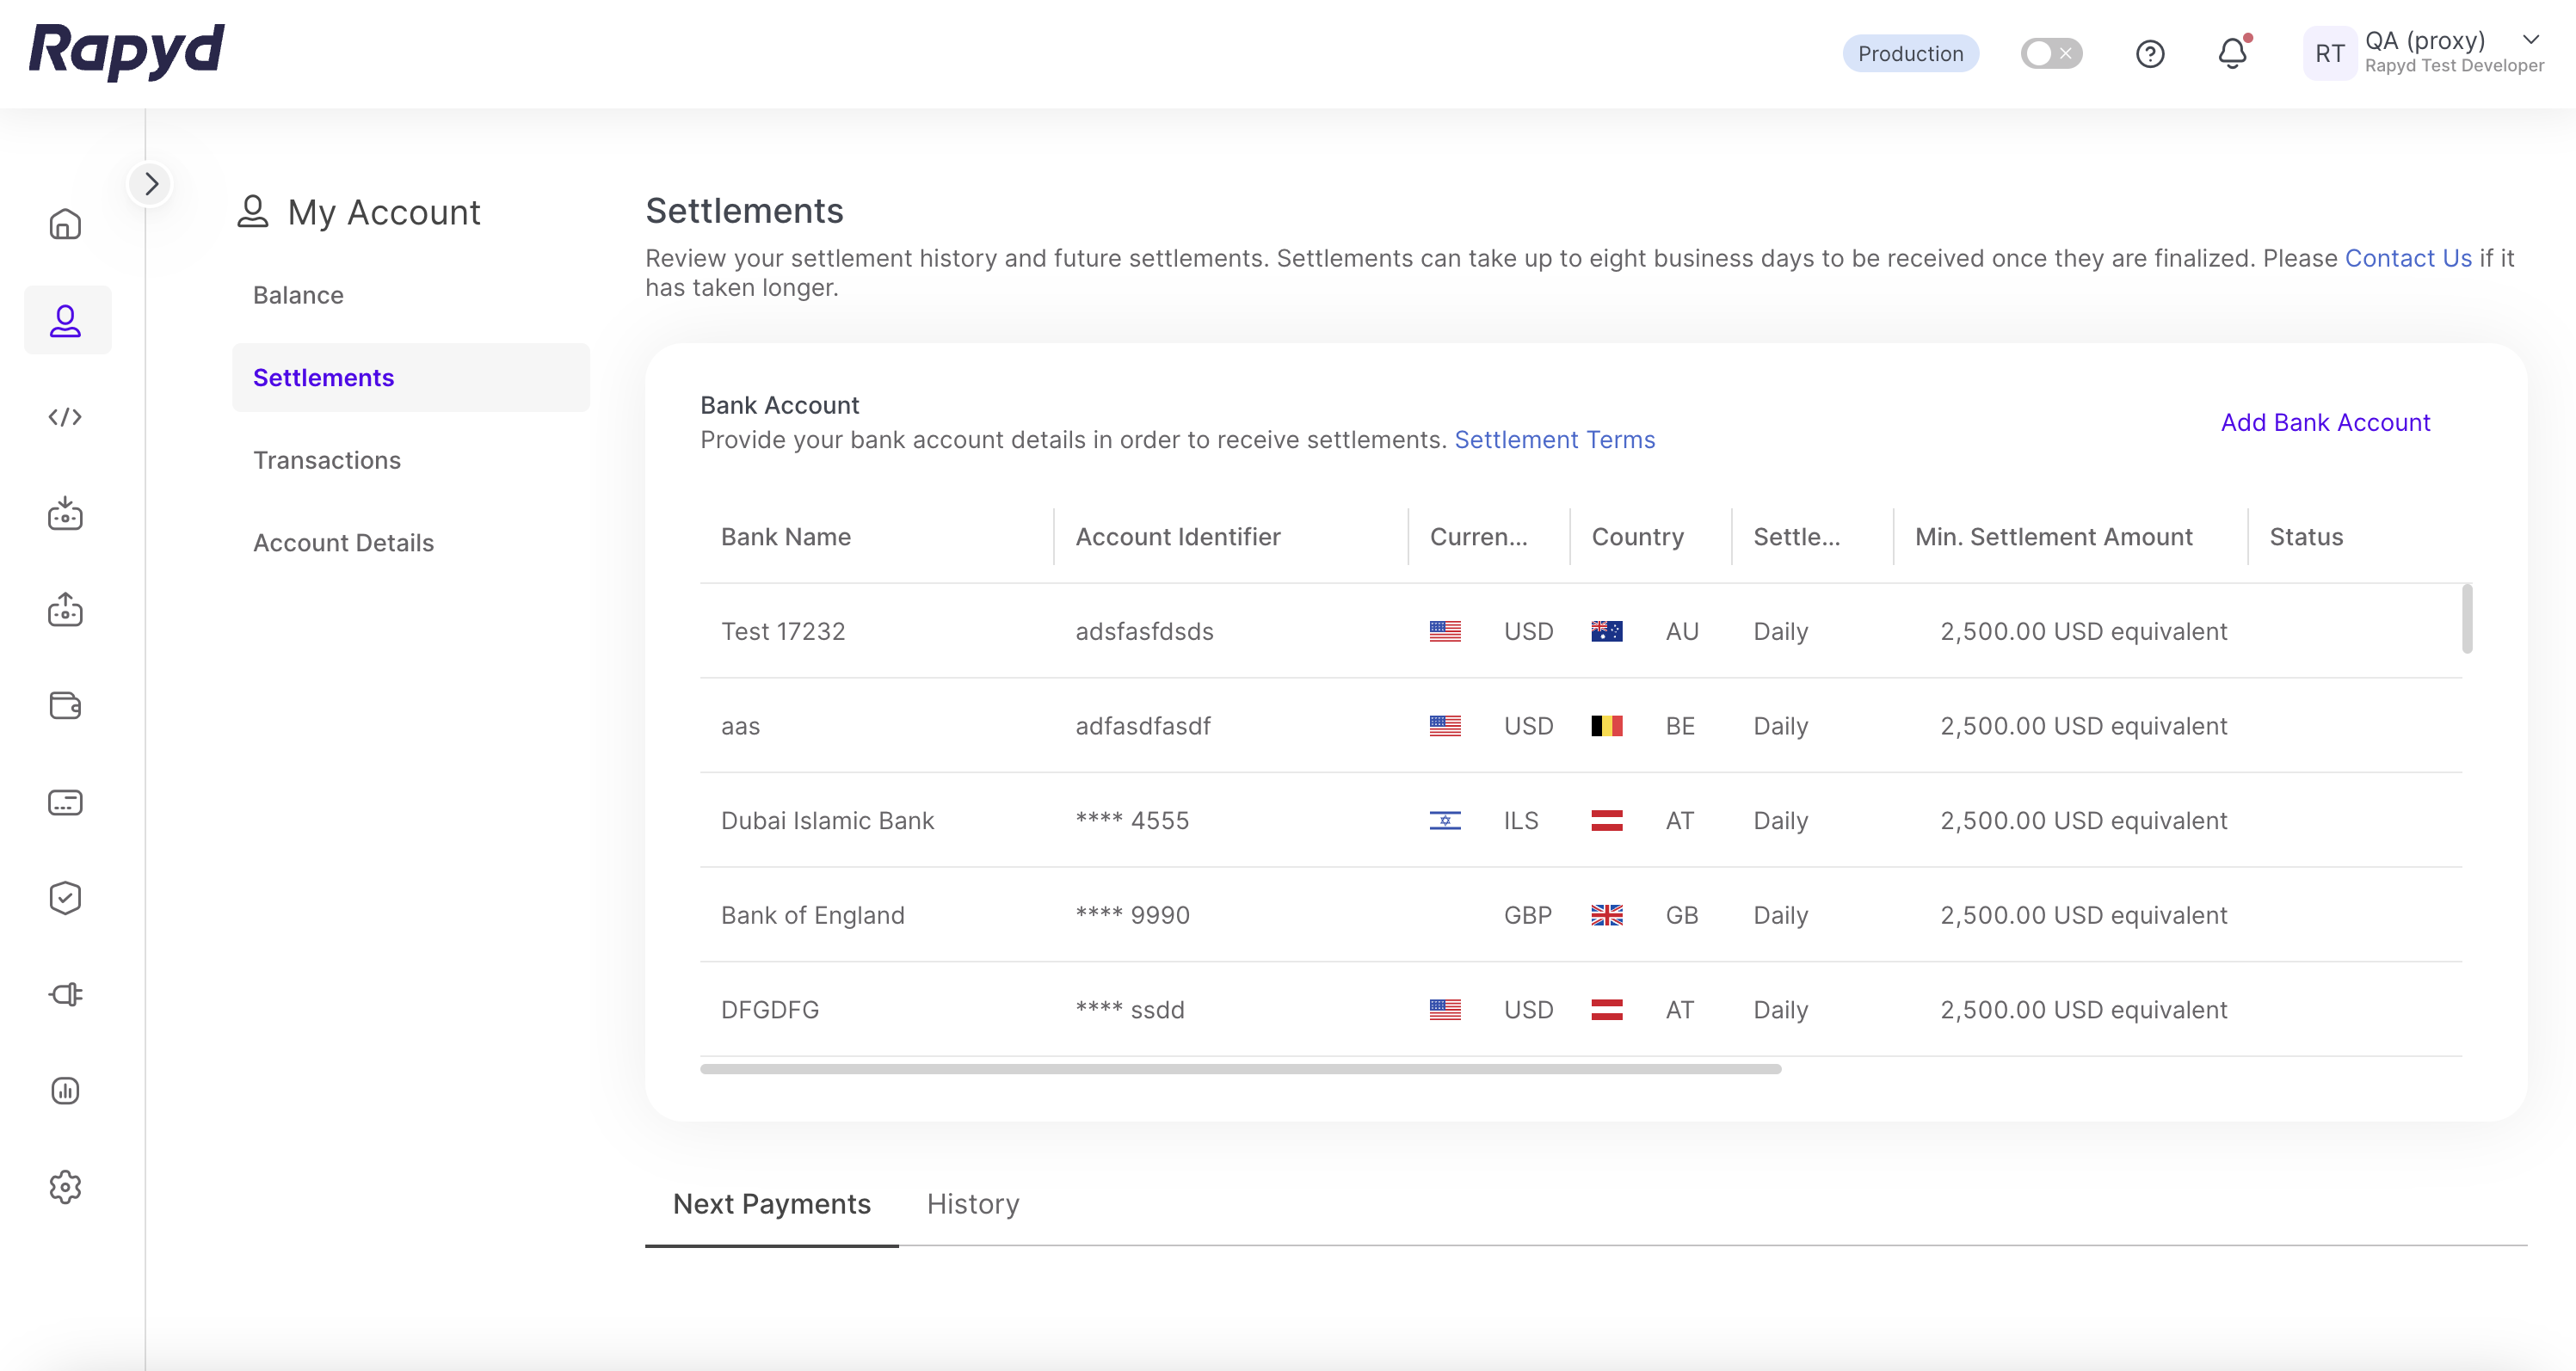This screenshot has height=1371, width=2576.
Task: Open the plug-in integrations icon in sidebar
Action: (x=65, y=994)
